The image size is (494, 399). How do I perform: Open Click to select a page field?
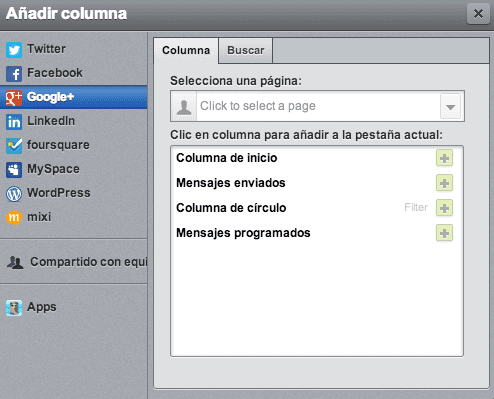(317, 106)
